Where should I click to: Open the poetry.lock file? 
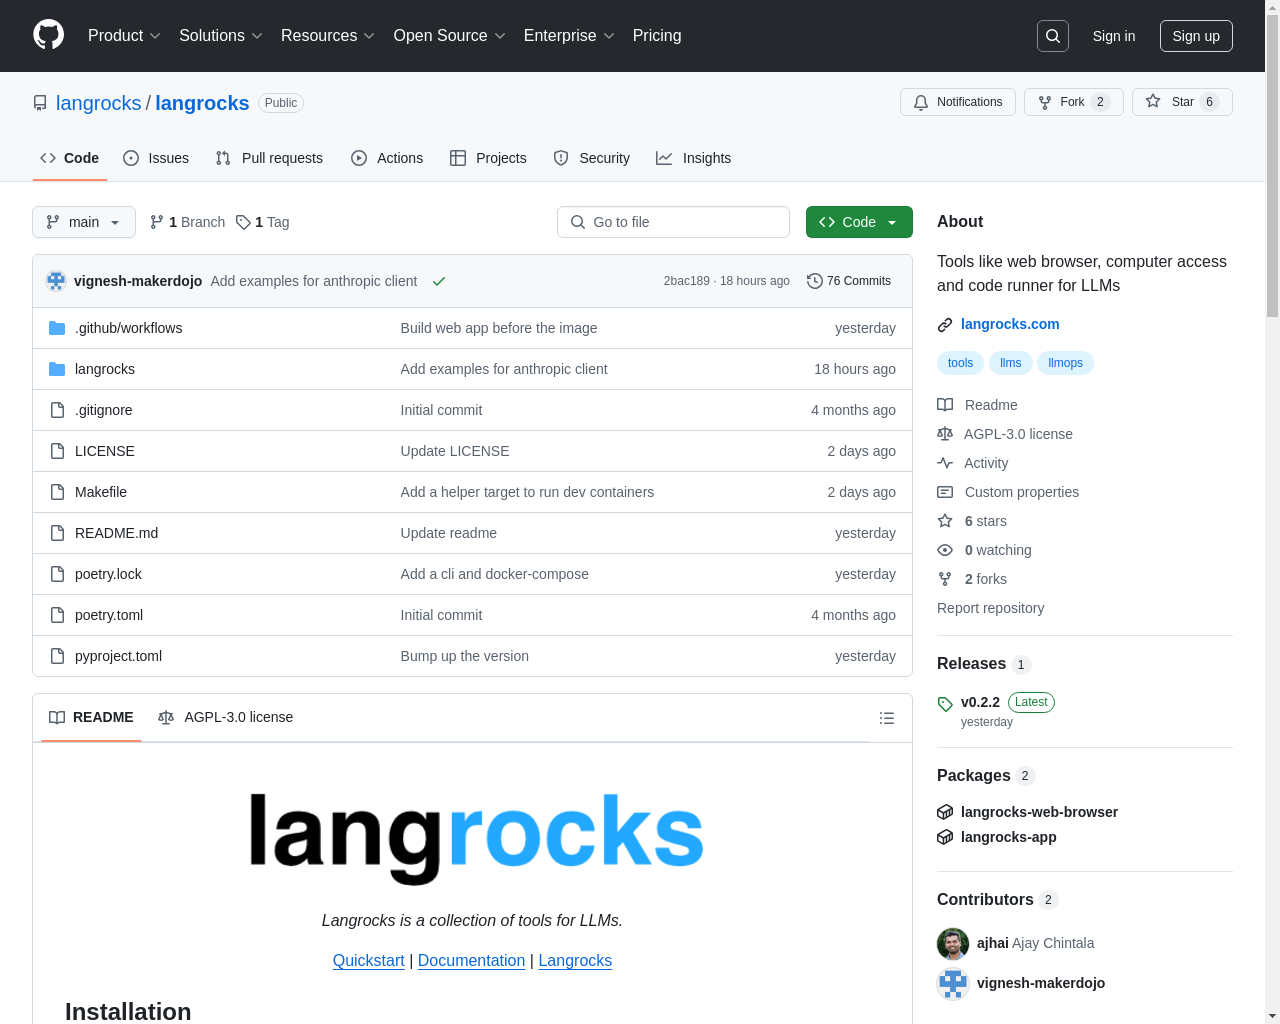click(108, 574)
